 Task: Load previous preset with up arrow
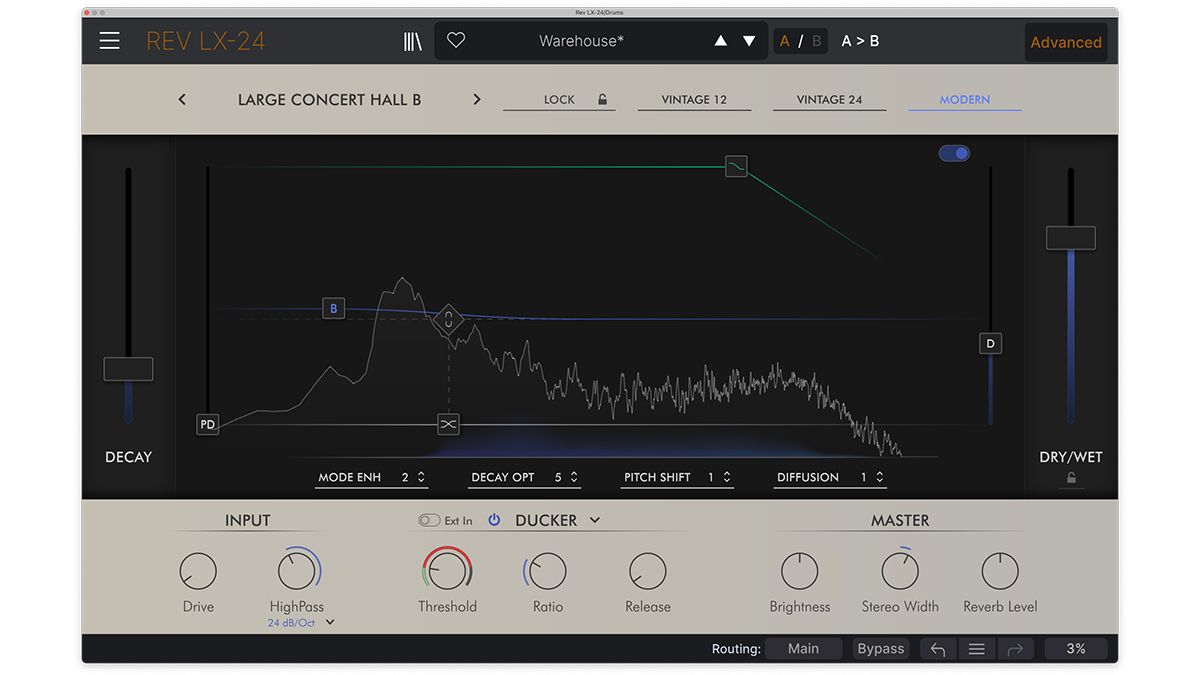[720, 41]
